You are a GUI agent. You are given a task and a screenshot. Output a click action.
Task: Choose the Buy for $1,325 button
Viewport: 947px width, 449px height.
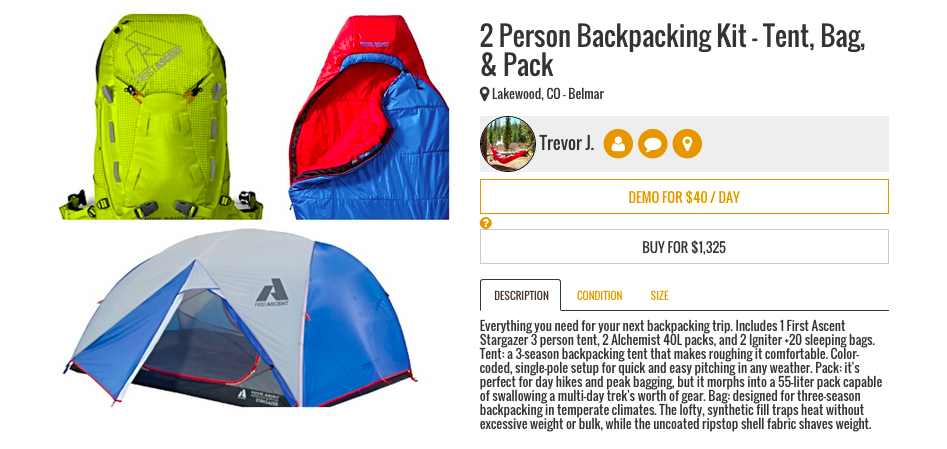684,247
